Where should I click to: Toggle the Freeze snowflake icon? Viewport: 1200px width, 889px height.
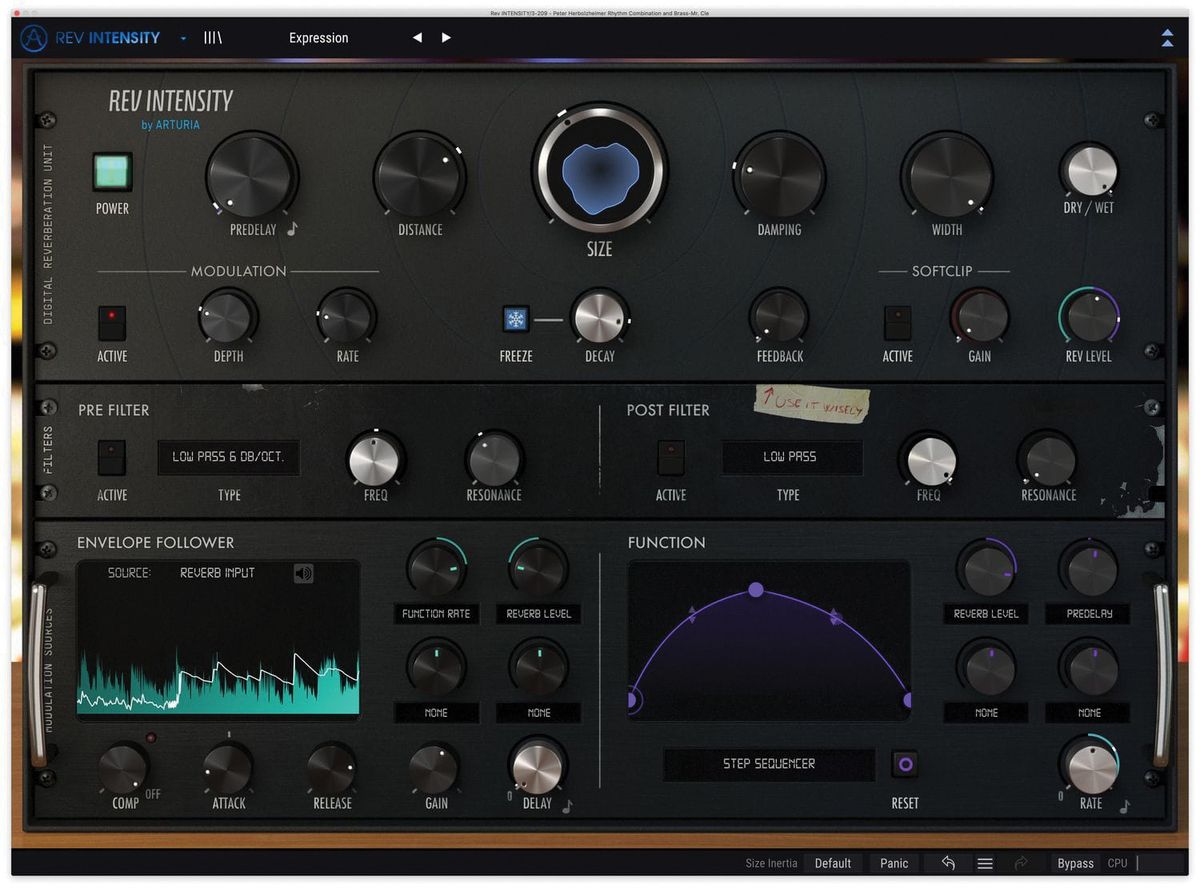coord(516,317)
